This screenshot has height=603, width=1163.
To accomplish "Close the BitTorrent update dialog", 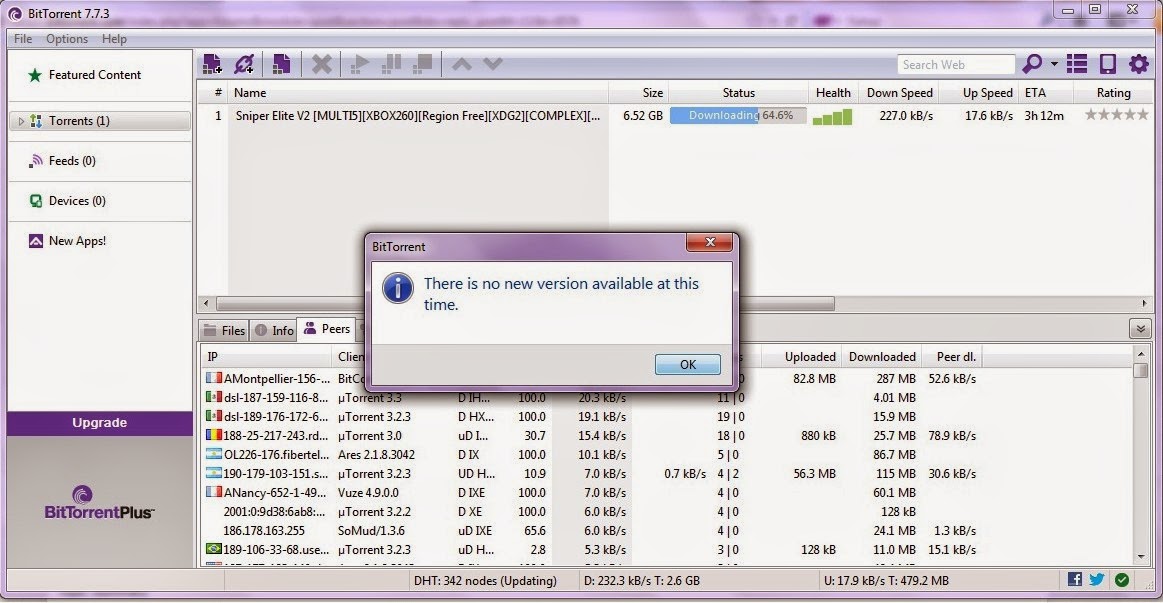I will pos(710,242).
